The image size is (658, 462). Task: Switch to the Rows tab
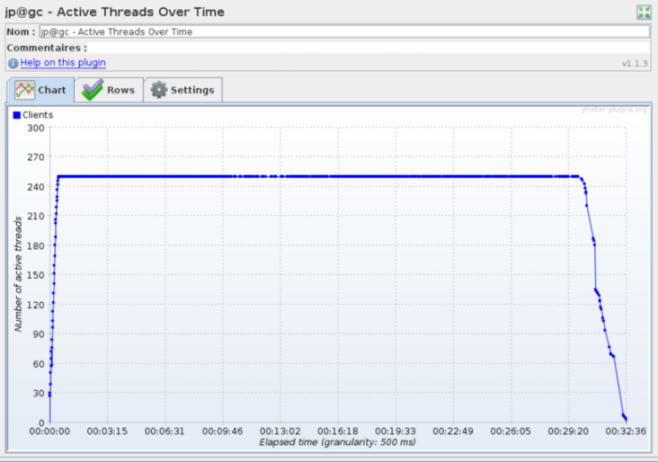pyautogui.click(x=109, y=90)
